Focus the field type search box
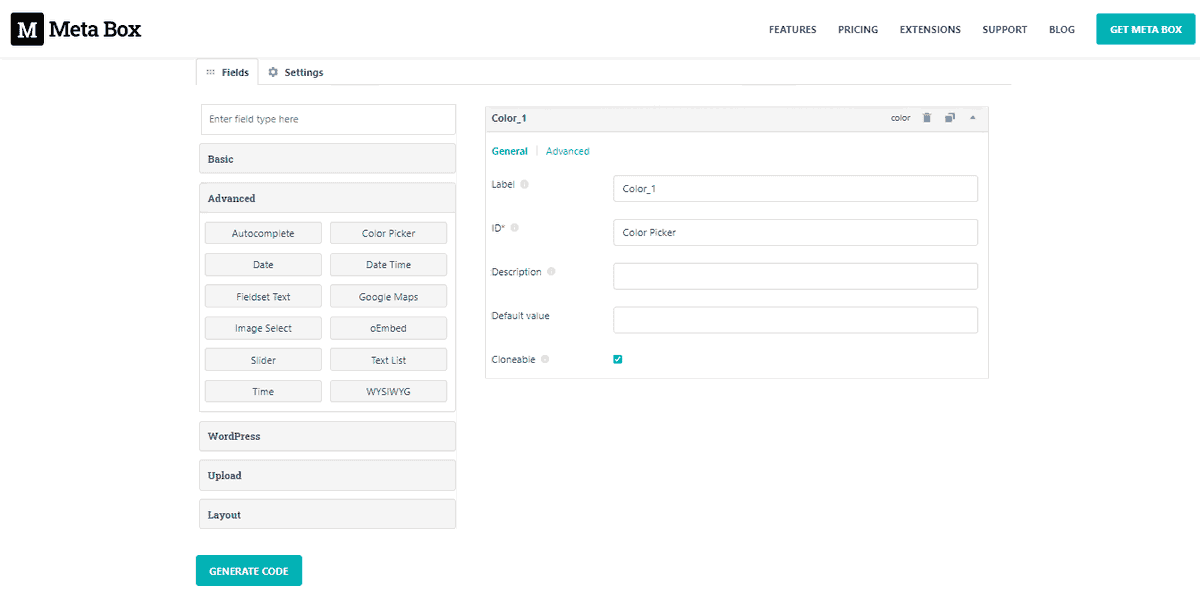 point(327,119)
